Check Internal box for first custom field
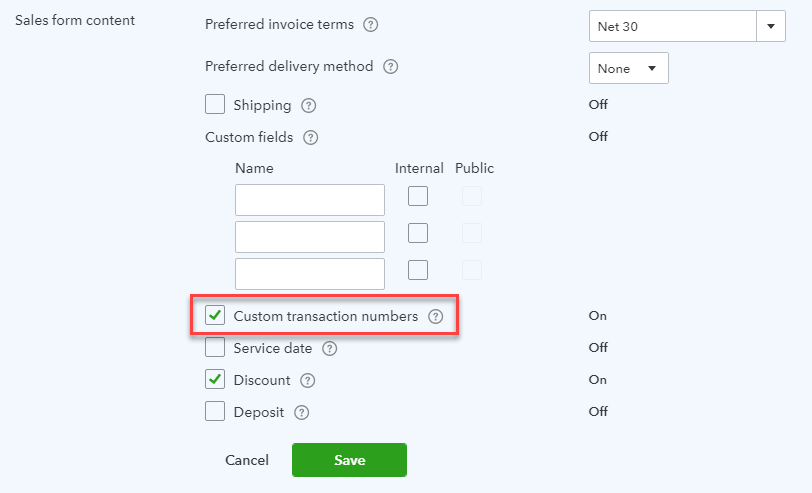The height and width of the screenshot is (493, 812). point(418,196)
